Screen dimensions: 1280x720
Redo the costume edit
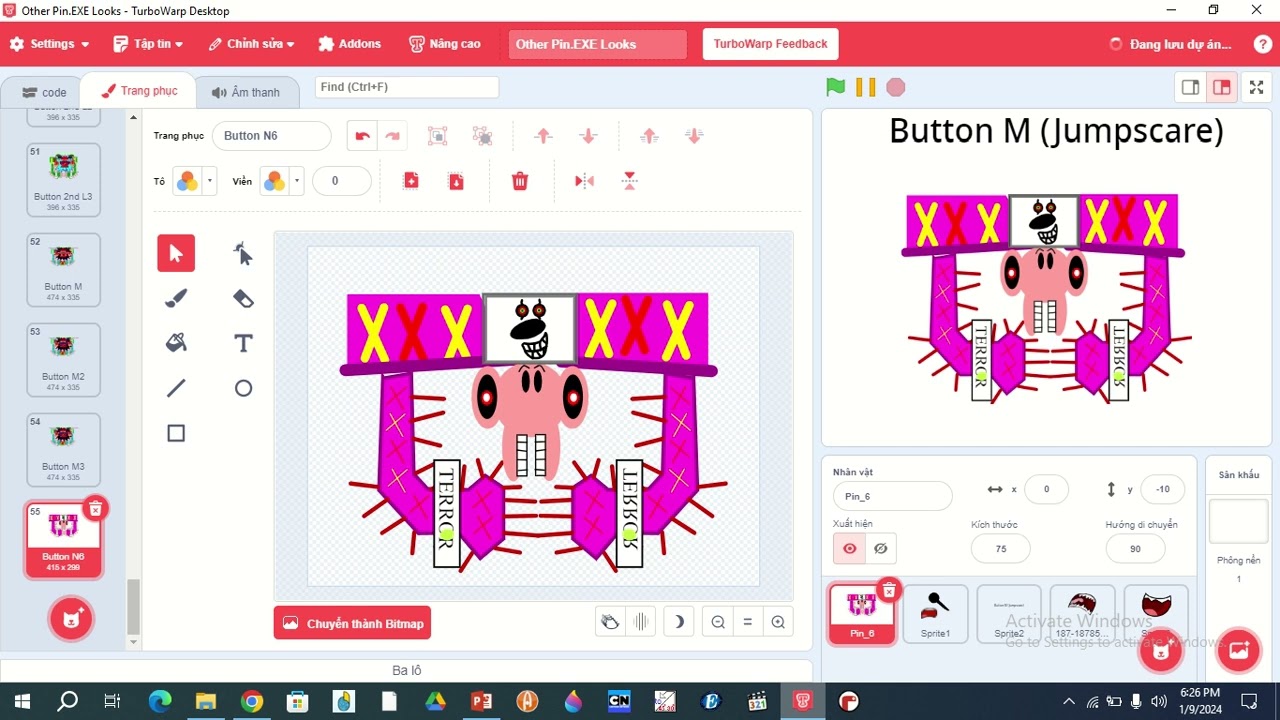[392, 136]
